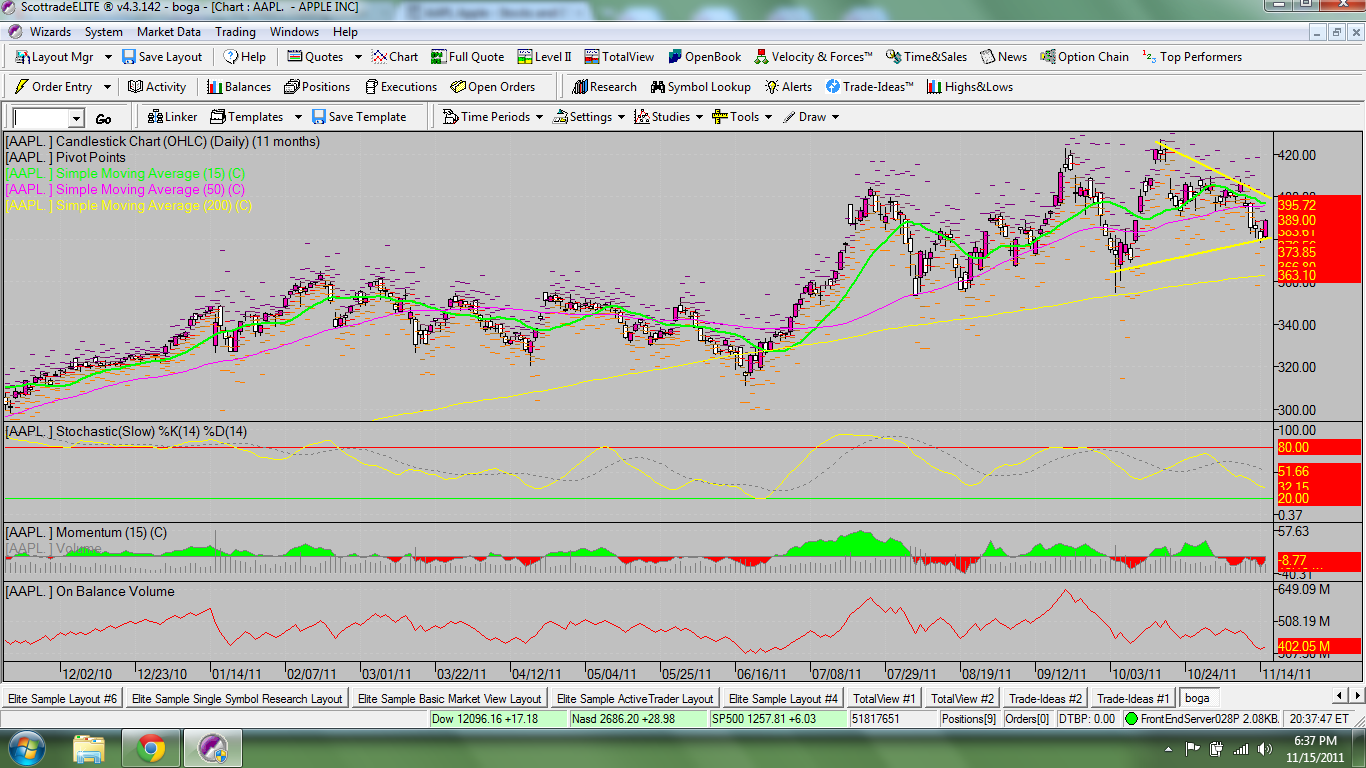
Task: Open the Windows menu
Action: (295, 32)
